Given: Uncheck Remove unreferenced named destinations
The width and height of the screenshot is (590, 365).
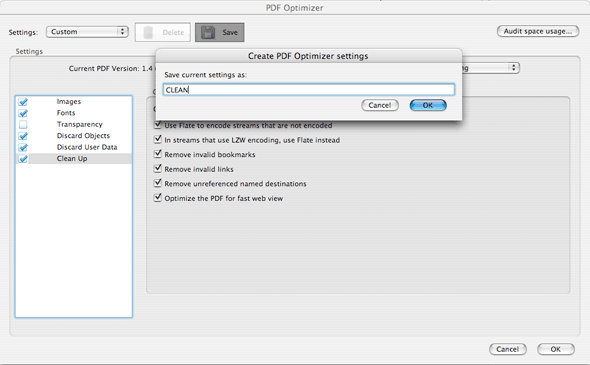Looking at the screenshot, I should click(158, 183).
